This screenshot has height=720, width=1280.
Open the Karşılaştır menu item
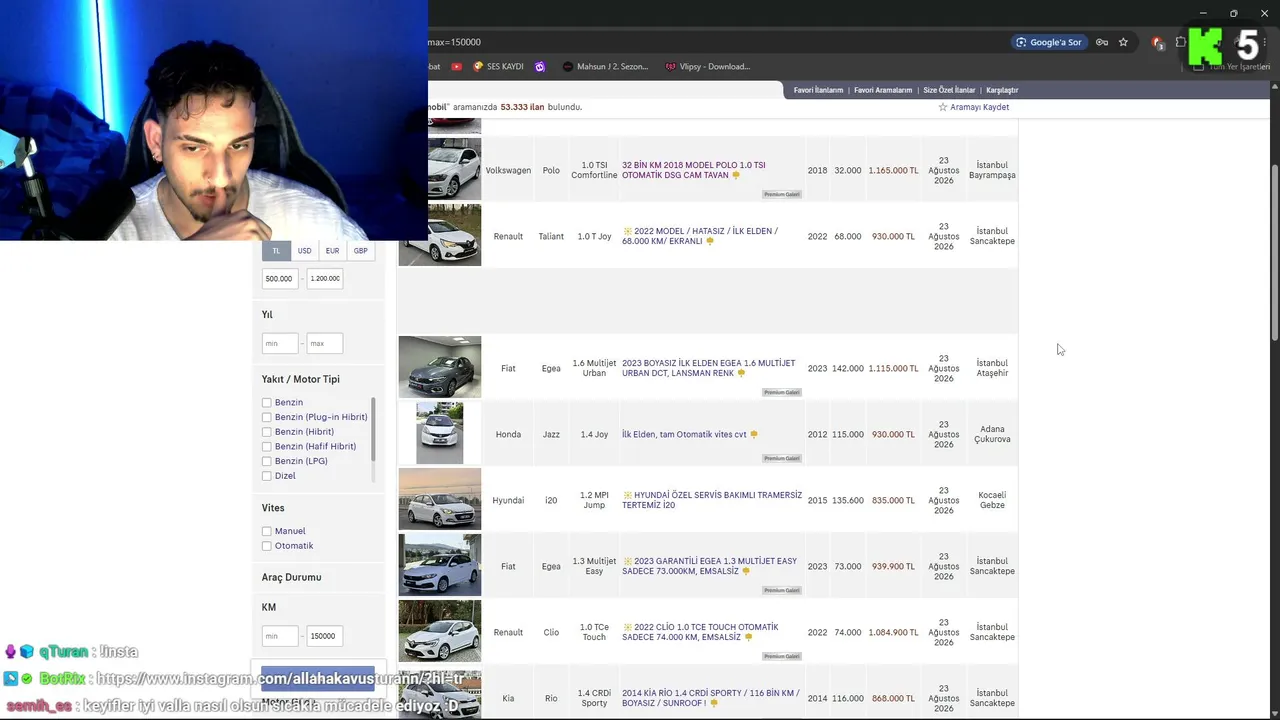click(x=1002, y=90)
